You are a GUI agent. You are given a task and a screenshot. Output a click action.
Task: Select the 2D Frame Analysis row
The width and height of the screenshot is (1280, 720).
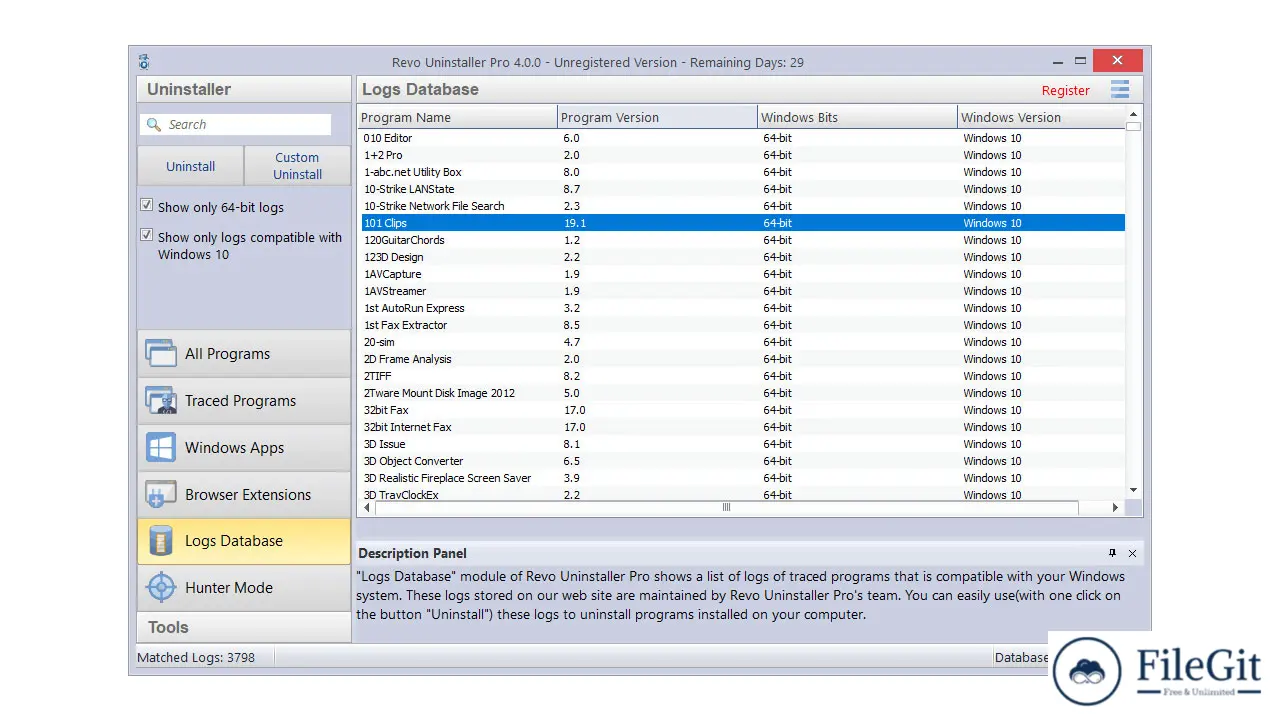742,359
